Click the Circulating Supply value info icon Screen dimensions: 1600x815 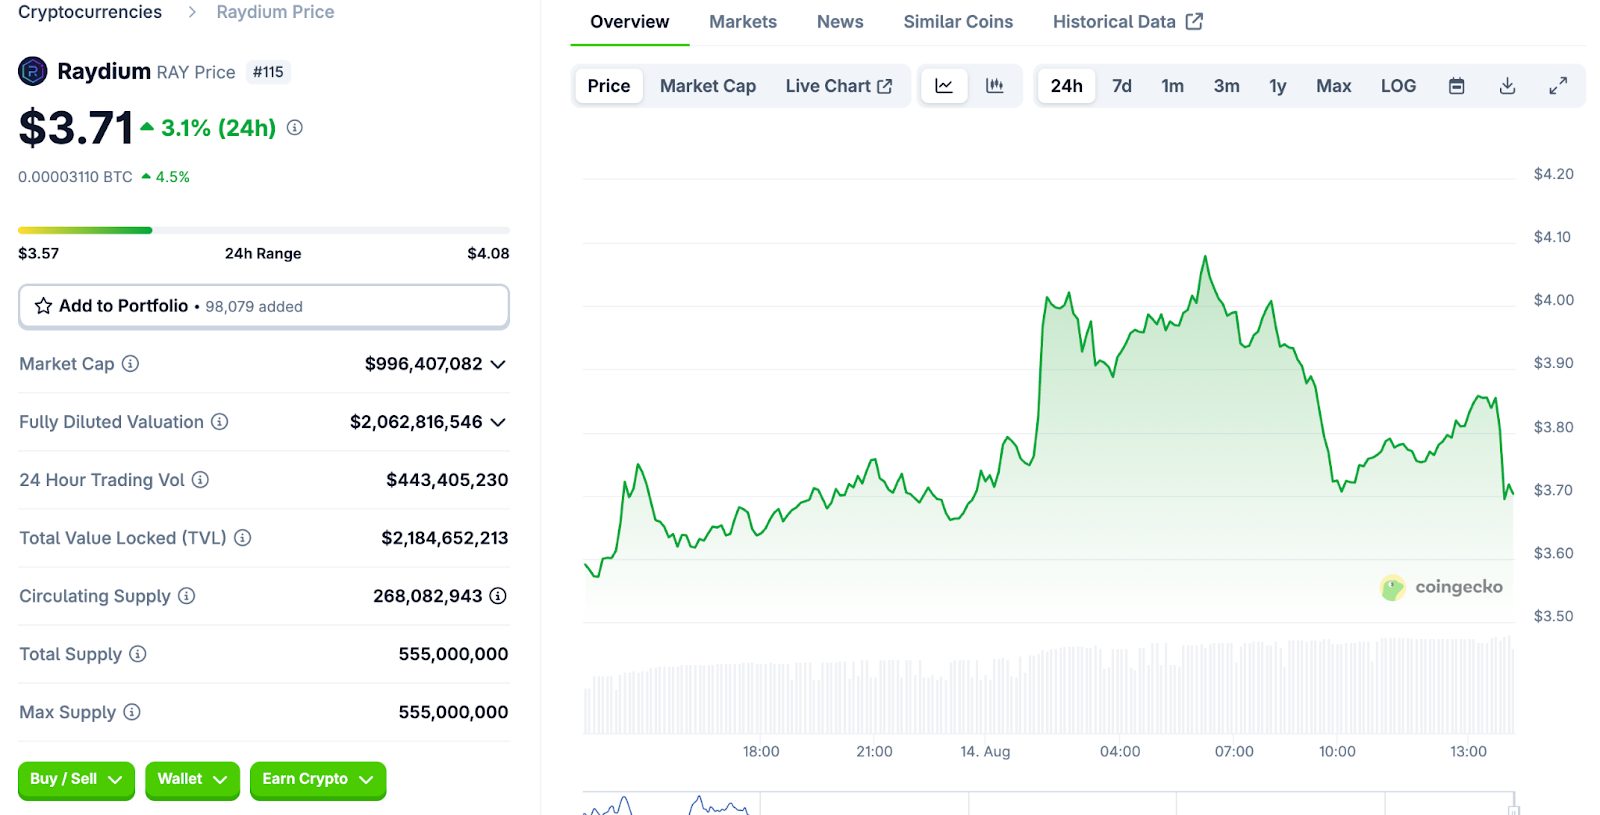[x=498, y=596]
